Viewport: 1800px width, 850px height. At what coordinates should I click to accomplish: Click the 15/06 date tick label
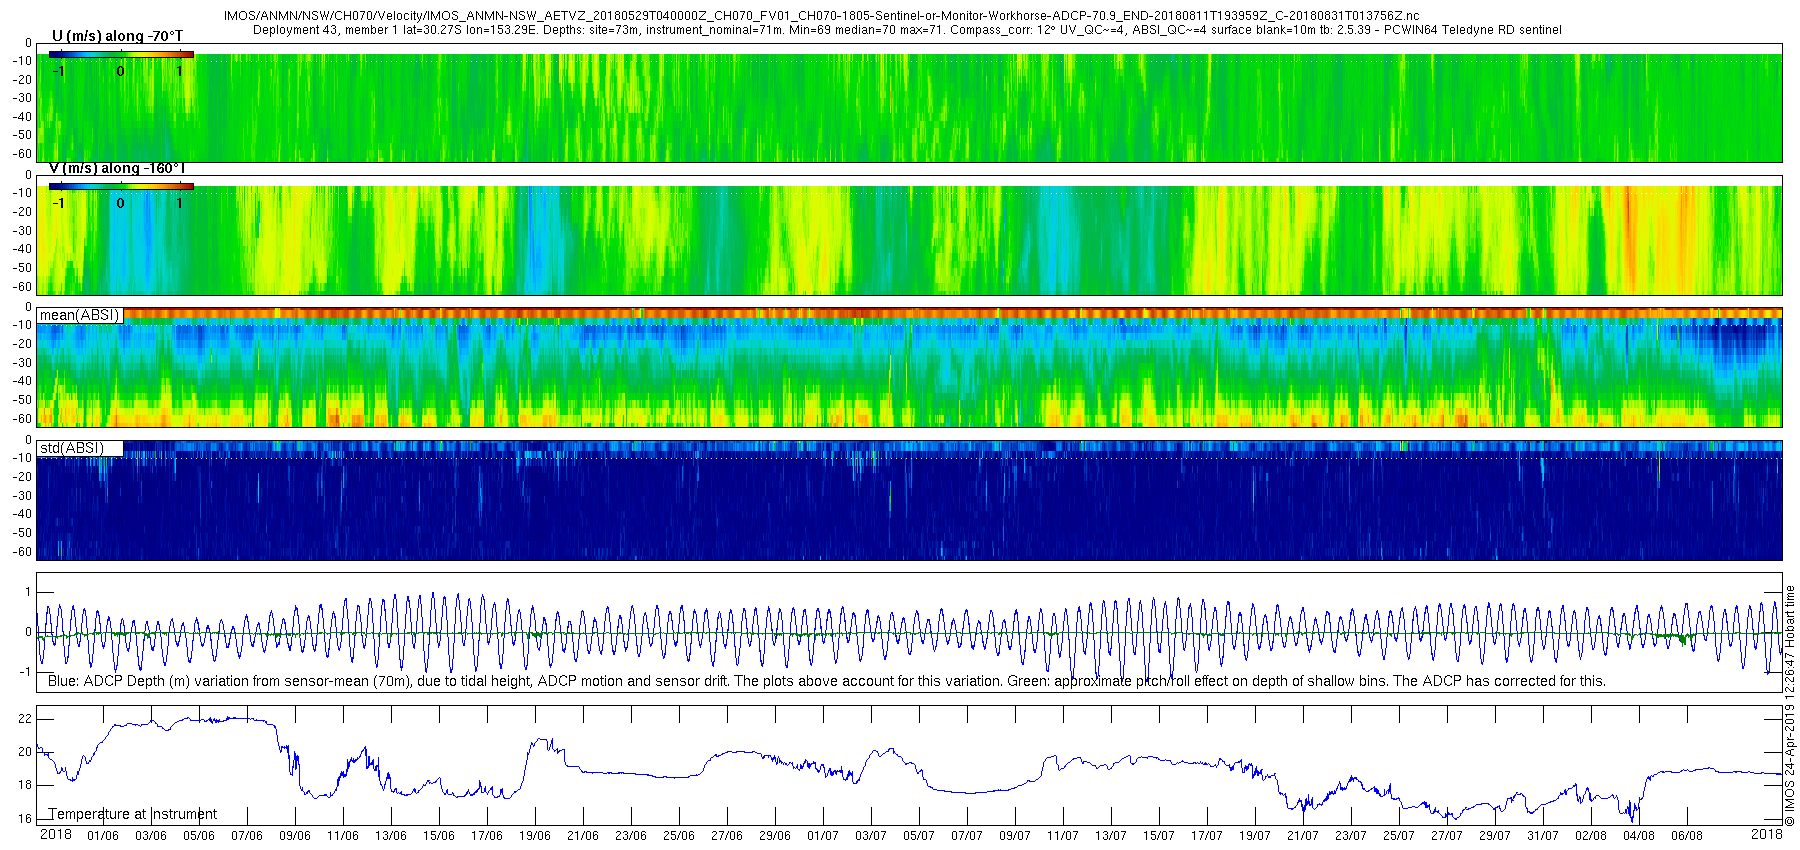pos(439,836)
